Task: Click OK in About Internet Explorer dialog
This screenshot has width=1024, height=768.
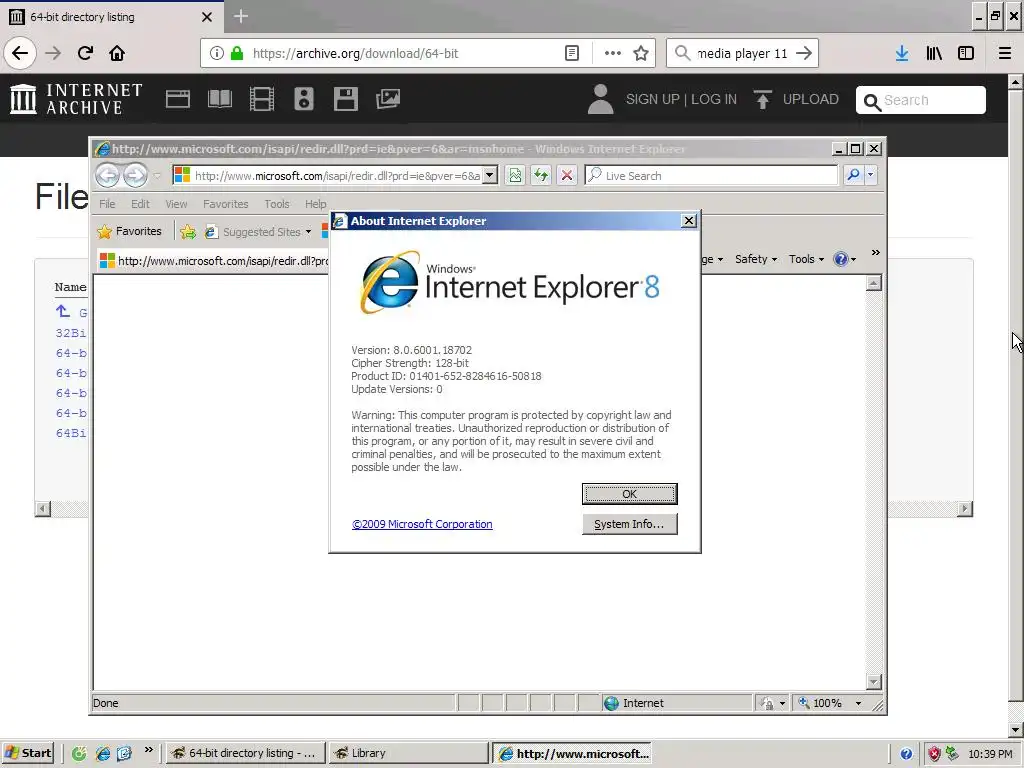Action: tap(629, 494)
